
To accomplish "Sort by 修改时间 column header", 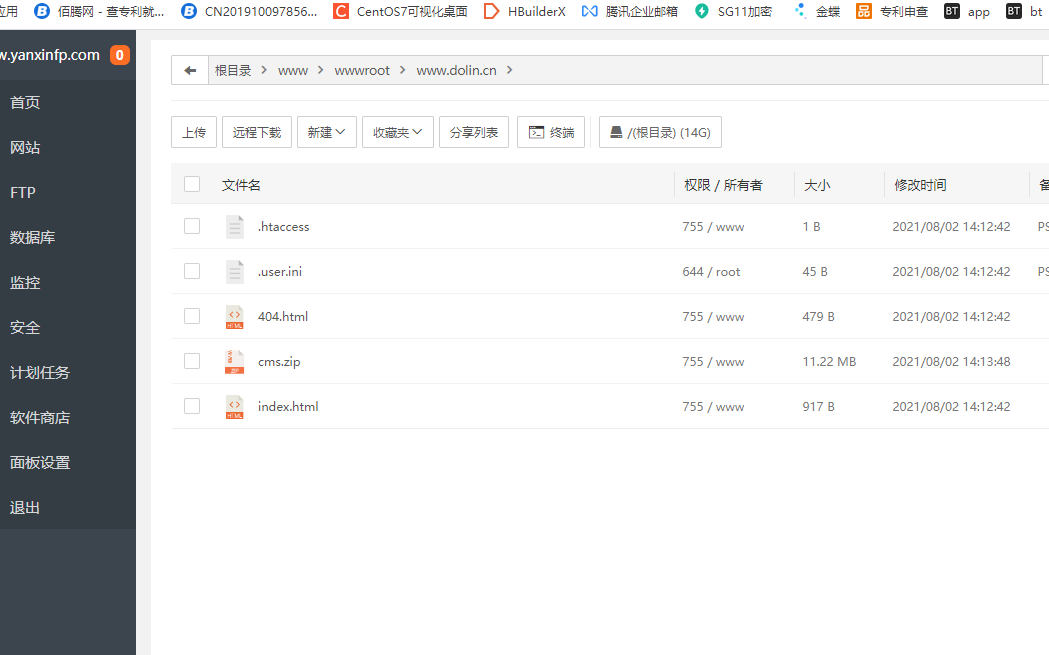I will click(x=920, y=185).
